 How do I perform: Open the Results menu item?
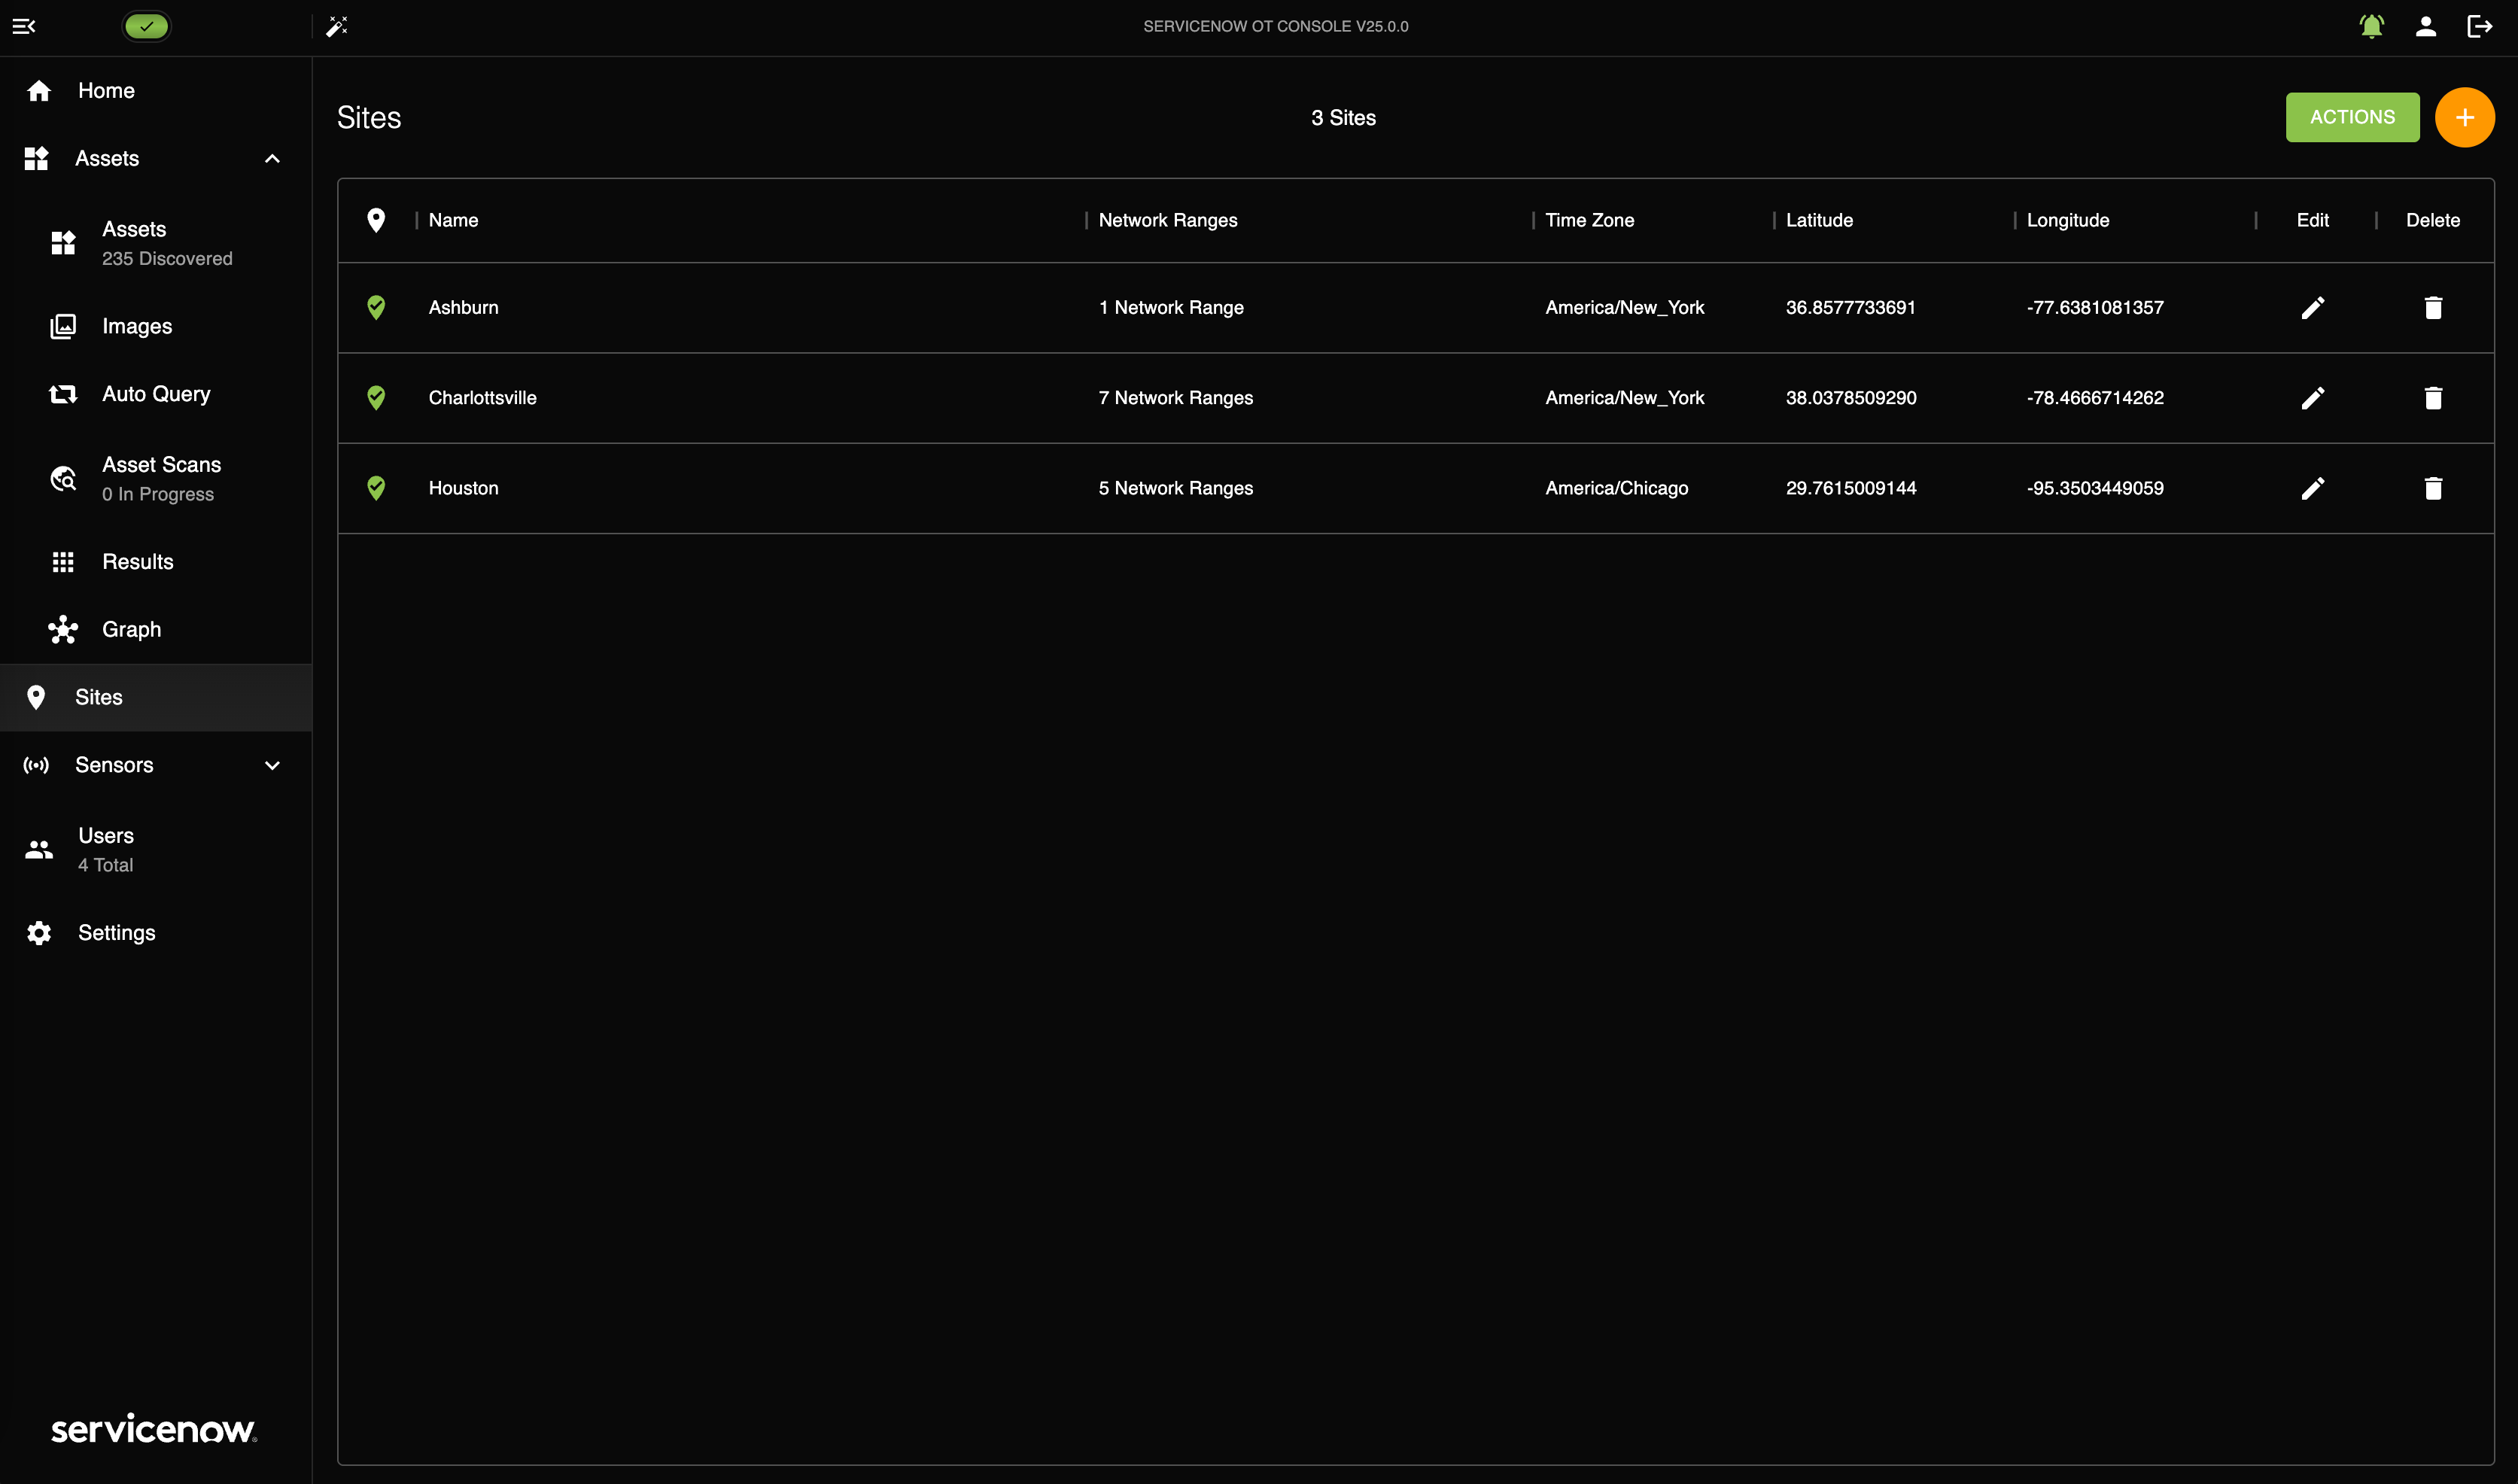pyautogui.click(x=156, y=562)
